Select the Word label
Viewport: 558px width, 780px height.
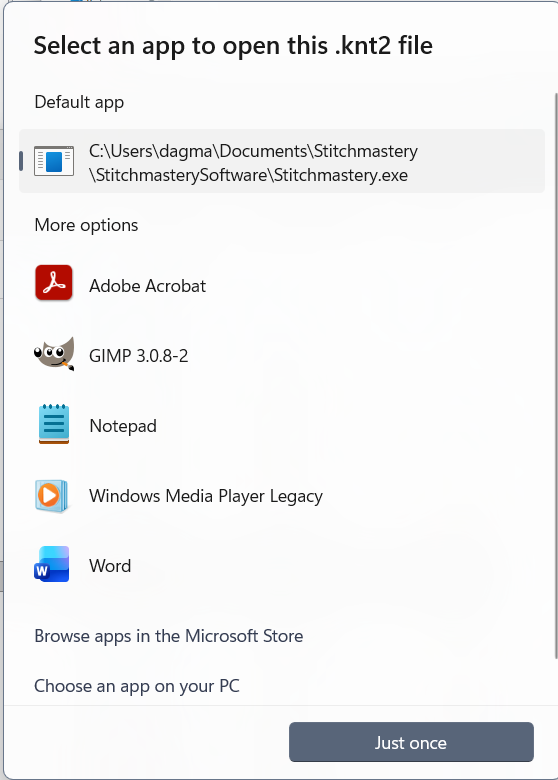tap(110, 566)
